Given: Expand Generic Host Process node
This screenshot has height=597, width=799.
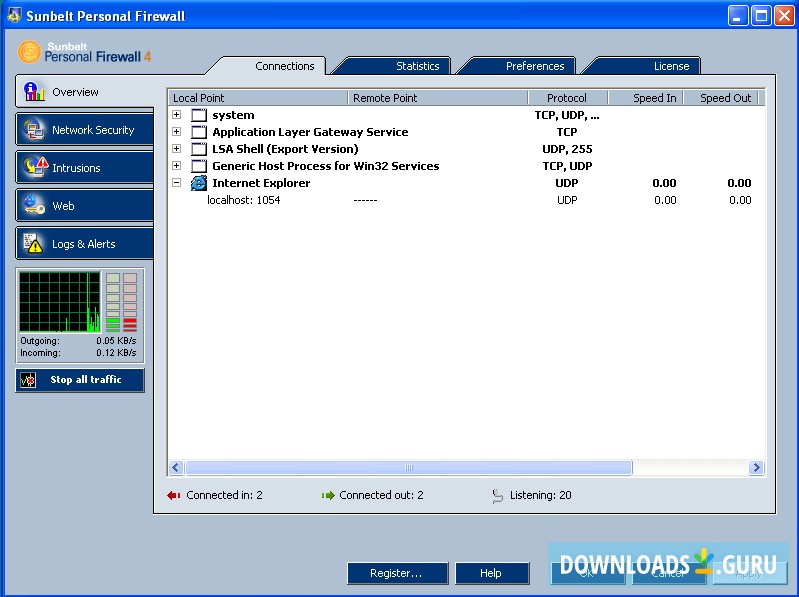Looking at the screenshot, I should (176, 165).
